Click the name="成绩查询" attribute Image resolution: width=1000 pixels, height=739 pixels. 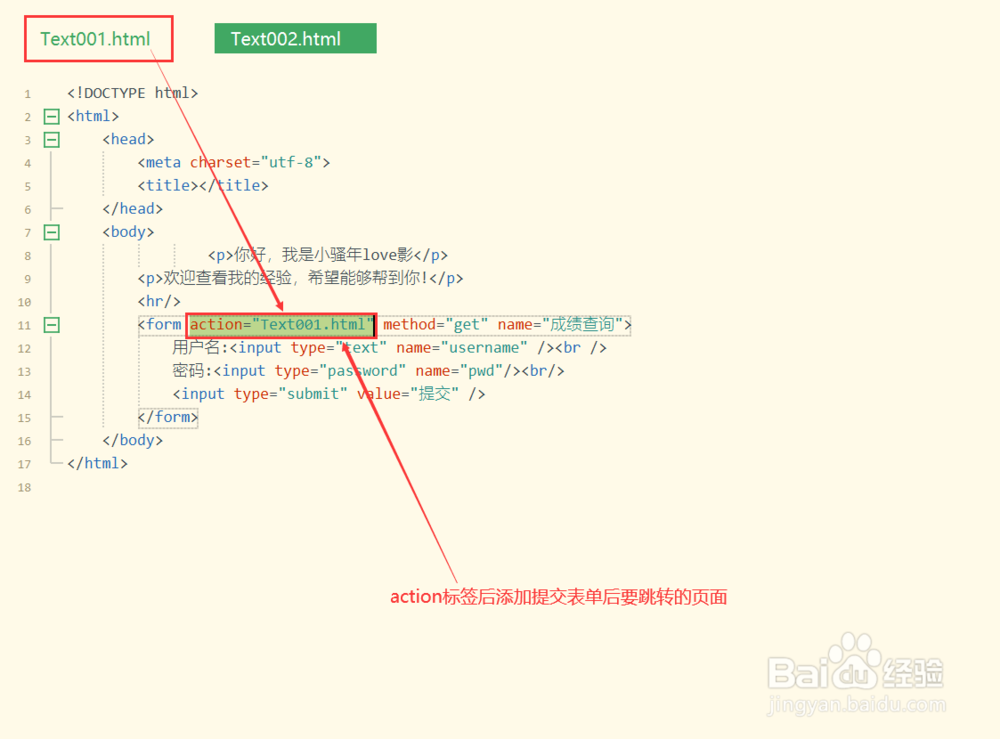pos(559,325)
